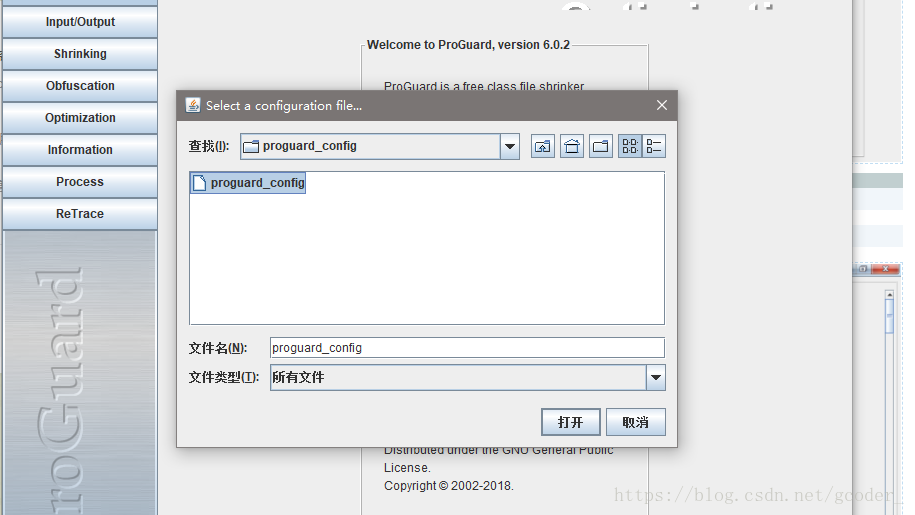Open the look-in folder dropdown
This screenshot has width=915, height=515.
coord(509,146)
